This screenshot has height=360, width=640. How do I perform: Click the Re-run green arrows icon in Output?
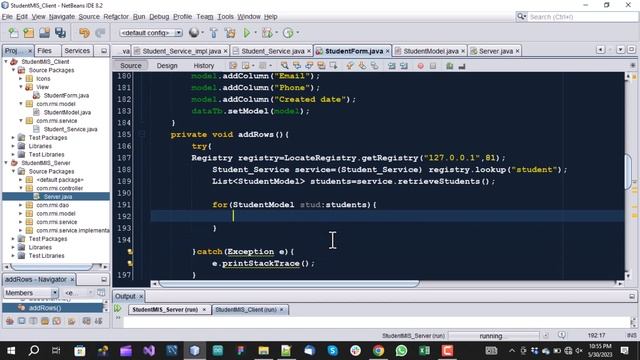tap(118, 309)
